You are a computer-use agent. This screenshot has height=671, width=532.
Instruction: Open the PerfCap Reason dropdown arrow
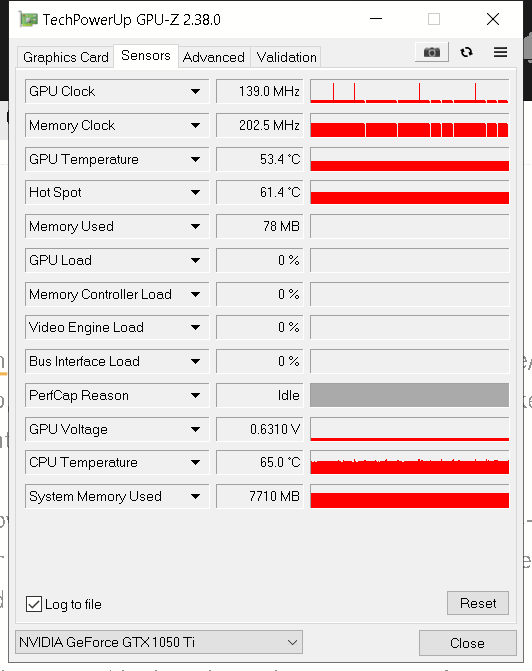[x=196, y=395]
